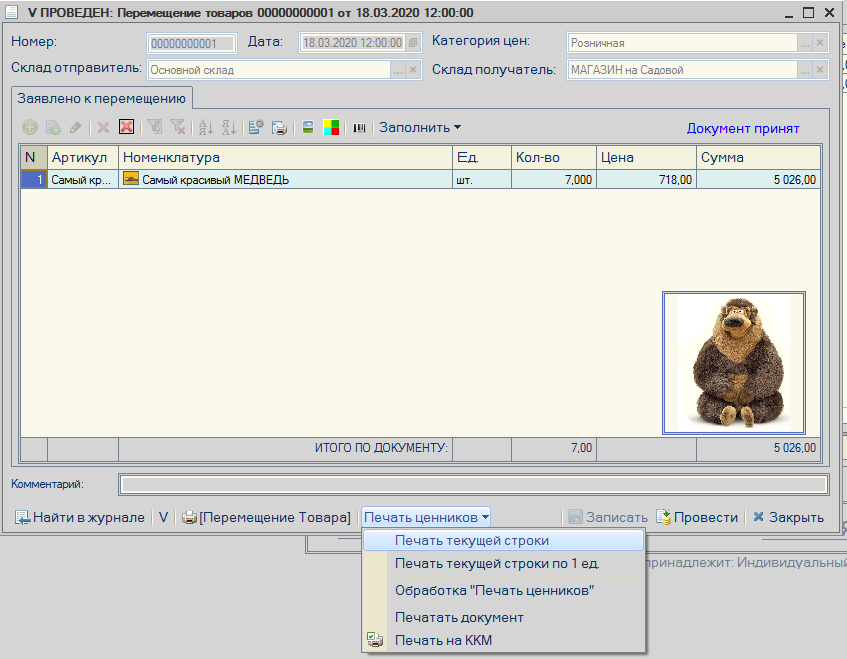The height and width of the screenshot is (659, 847).
Task: Click the boxed red X clear rows icon
Action: tap(126, 127)
